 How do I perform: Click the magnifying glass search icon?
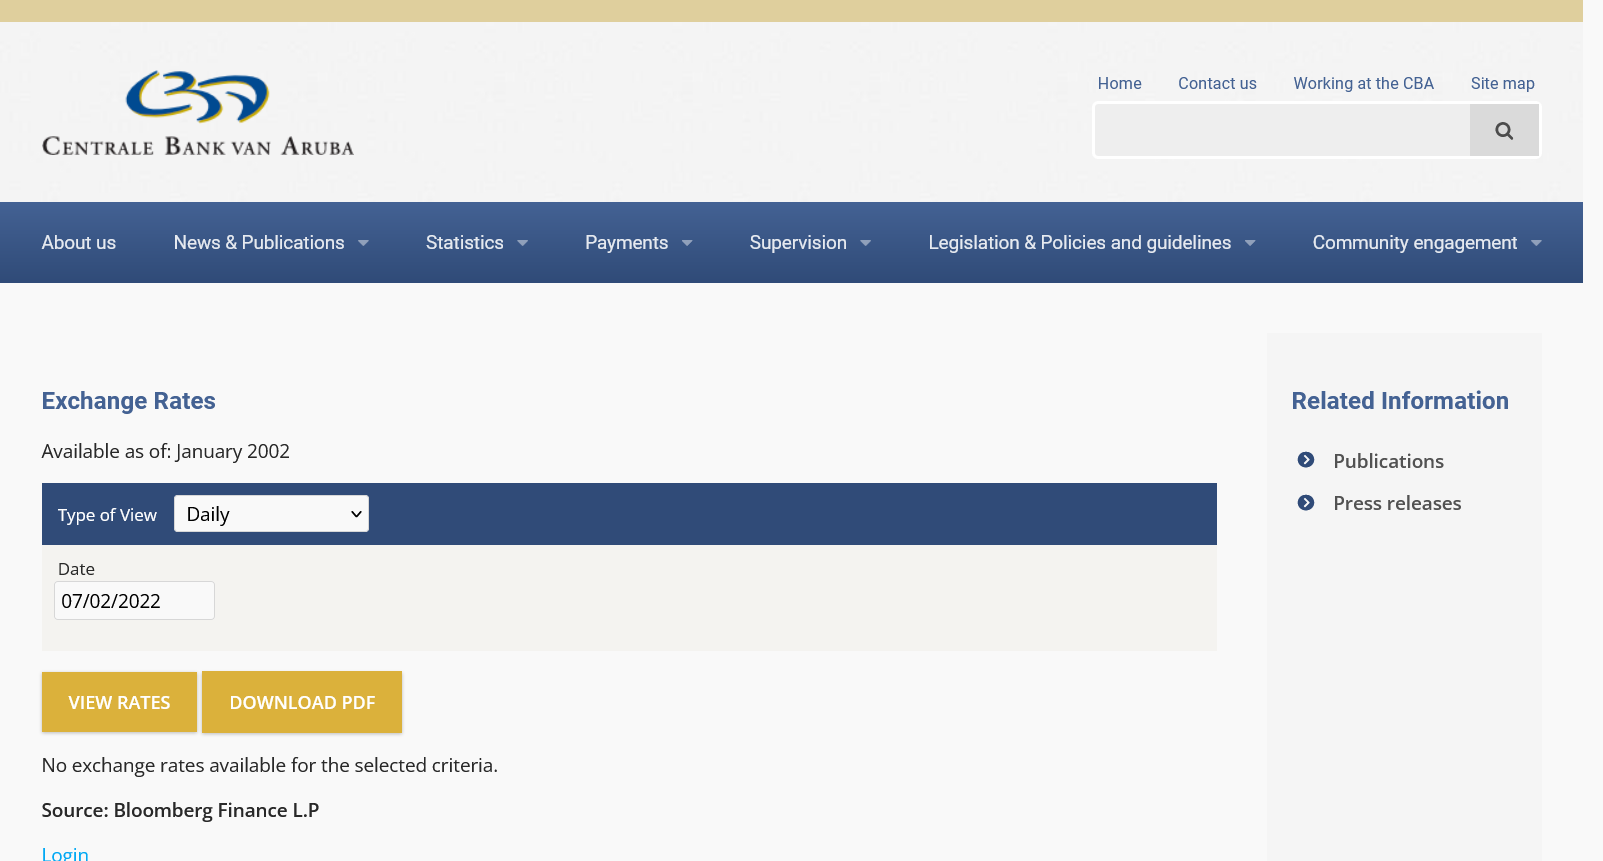tap(1503, 131)
